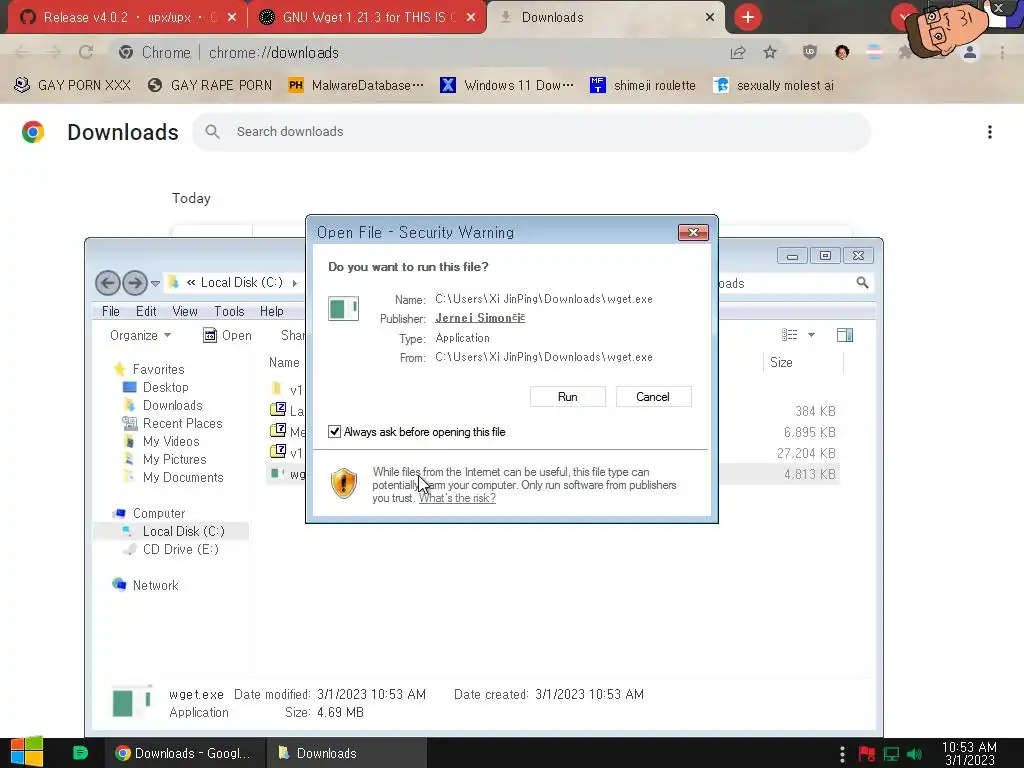This screenshot has width=1024, height=768.
Task: Click the Open toolbar button in Explorer
Action: coord(227,336)
